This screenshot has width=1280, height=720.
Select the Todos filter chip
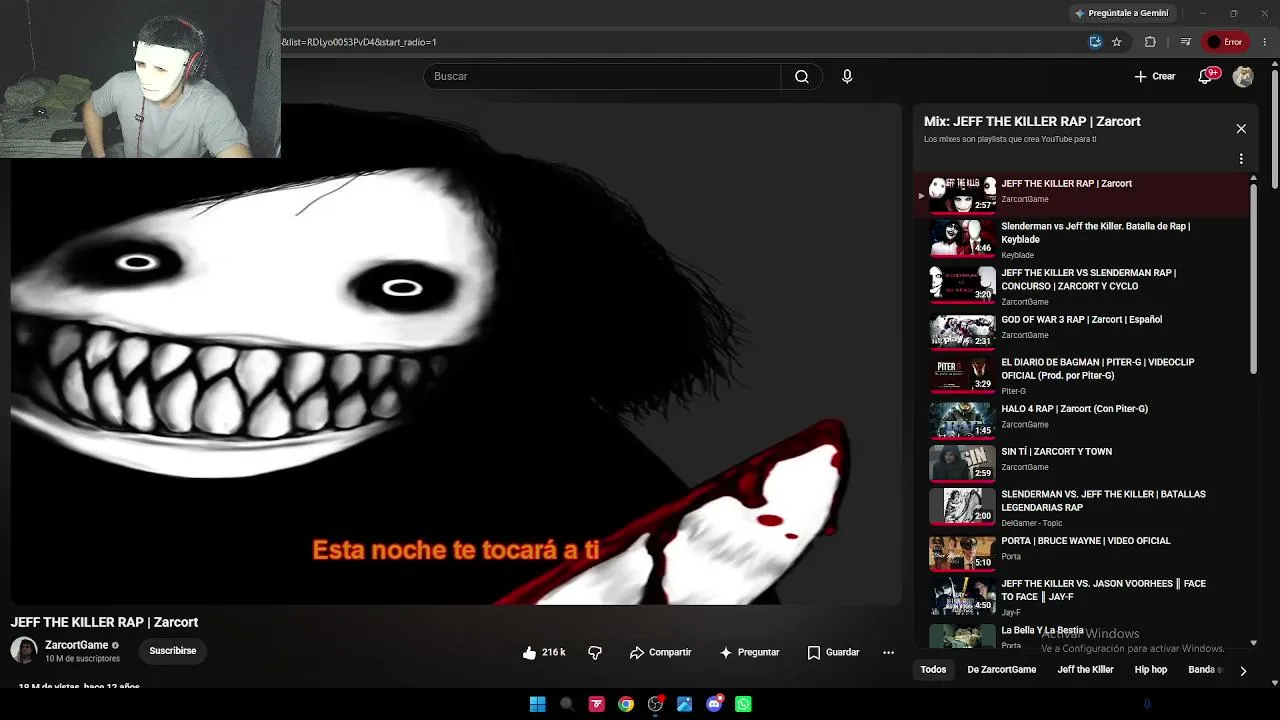click(933, 670)
